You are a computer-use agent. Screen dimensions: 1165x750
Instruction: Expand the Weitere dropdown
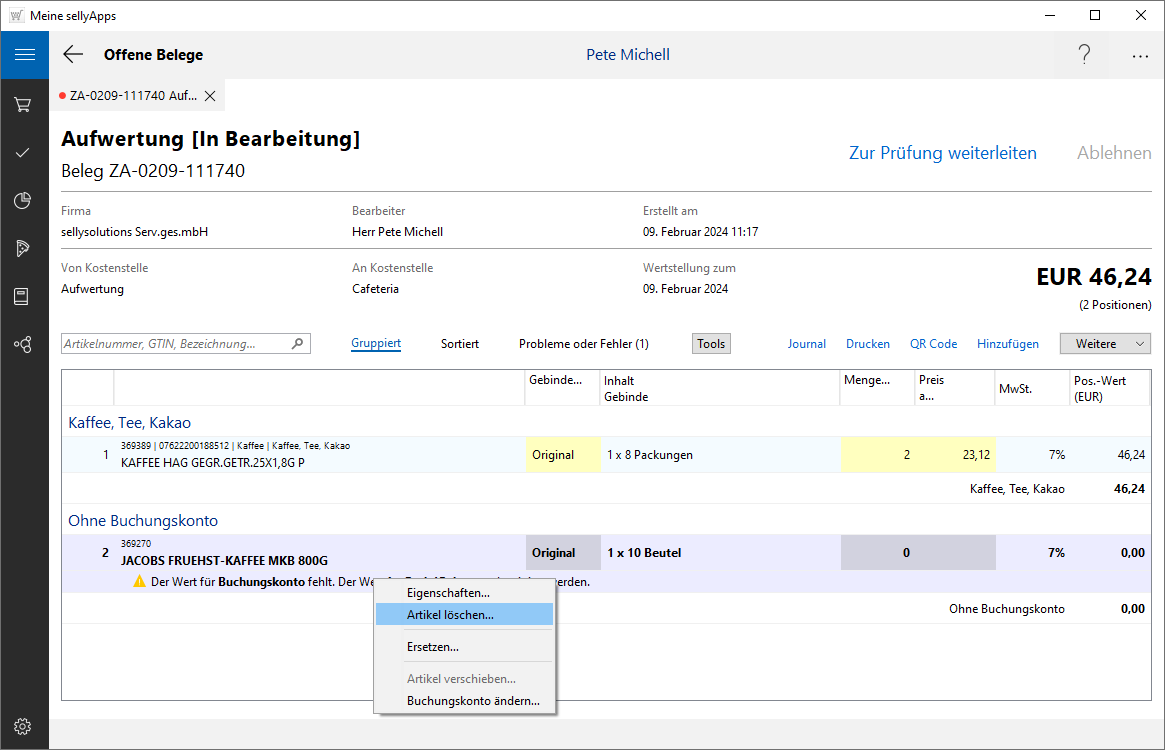1105,344
